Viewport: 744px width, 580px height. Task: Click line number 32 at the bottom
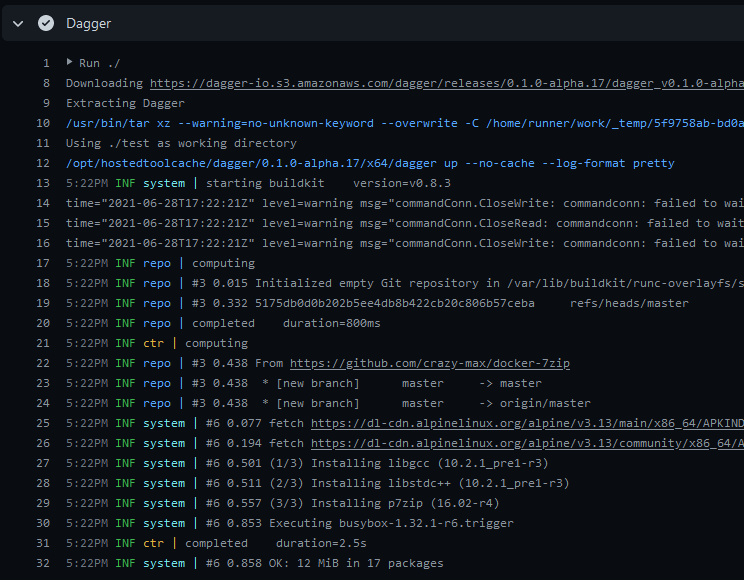pyautogui.click(x=43, y=563)
